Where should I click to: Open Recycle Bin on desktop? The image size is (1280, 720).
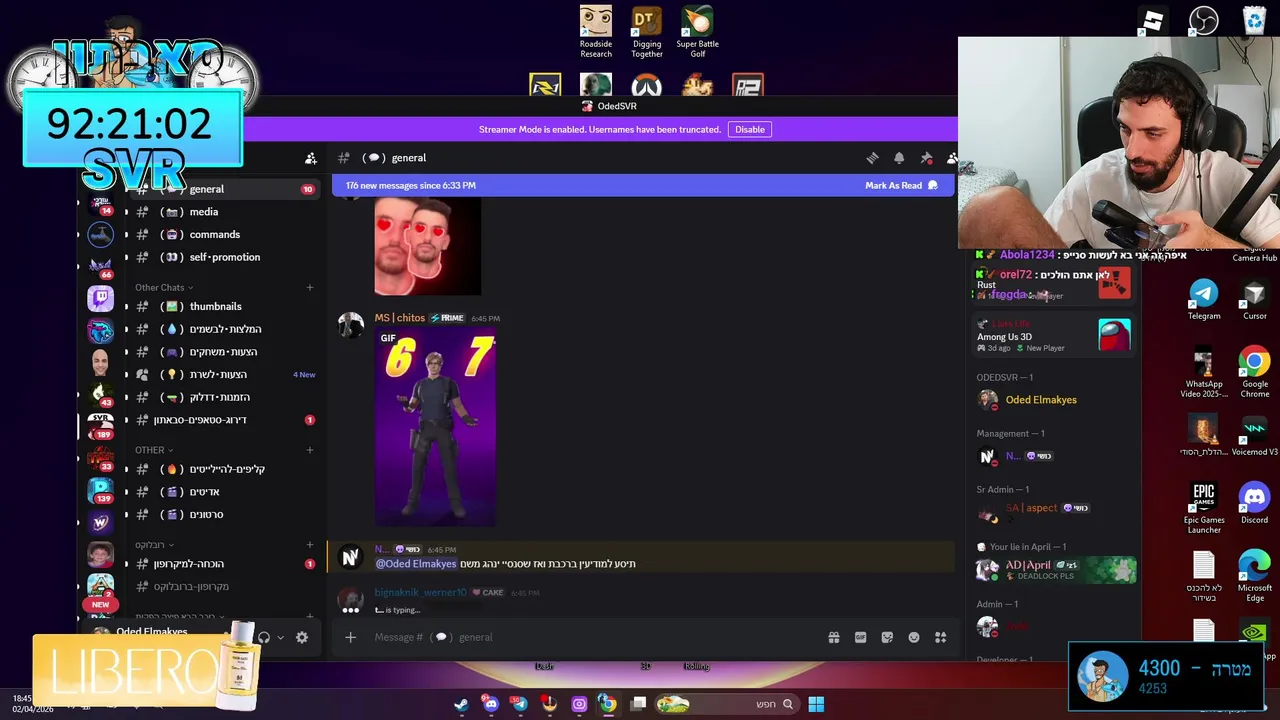(x=1254, y=20)
